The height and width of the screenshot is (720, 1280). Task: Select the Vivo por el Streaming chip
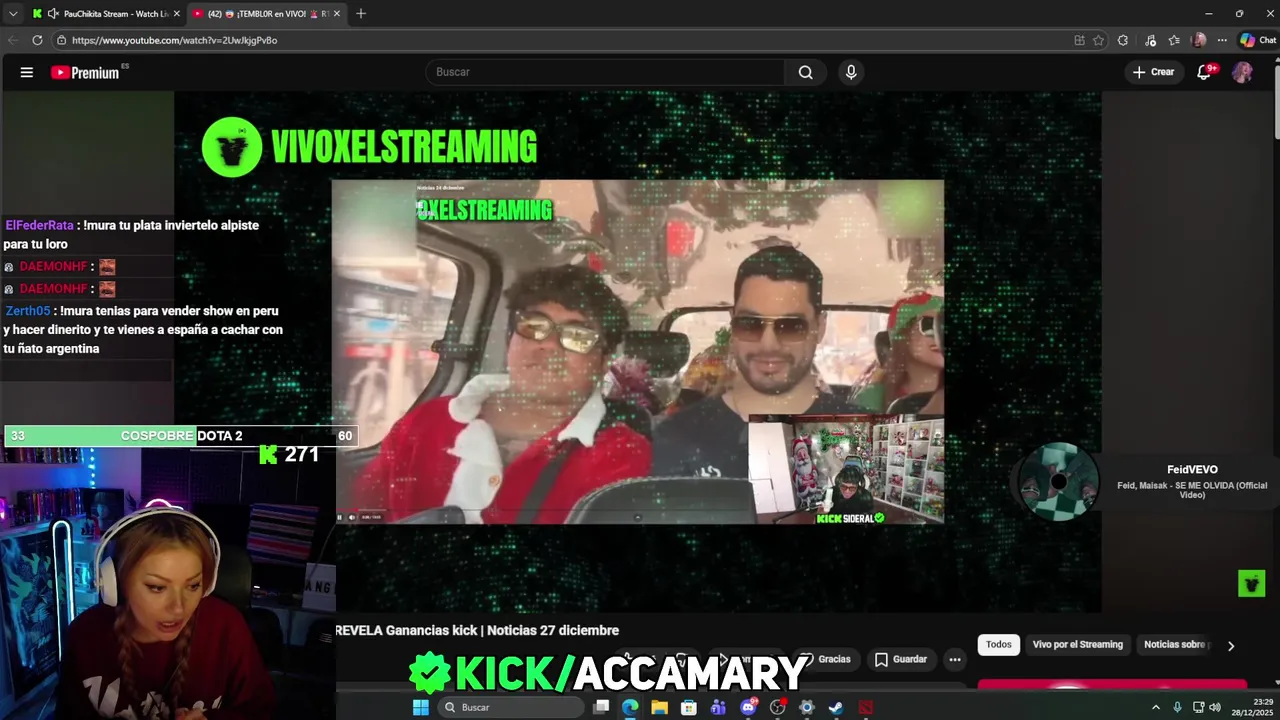coord(1078,645)
